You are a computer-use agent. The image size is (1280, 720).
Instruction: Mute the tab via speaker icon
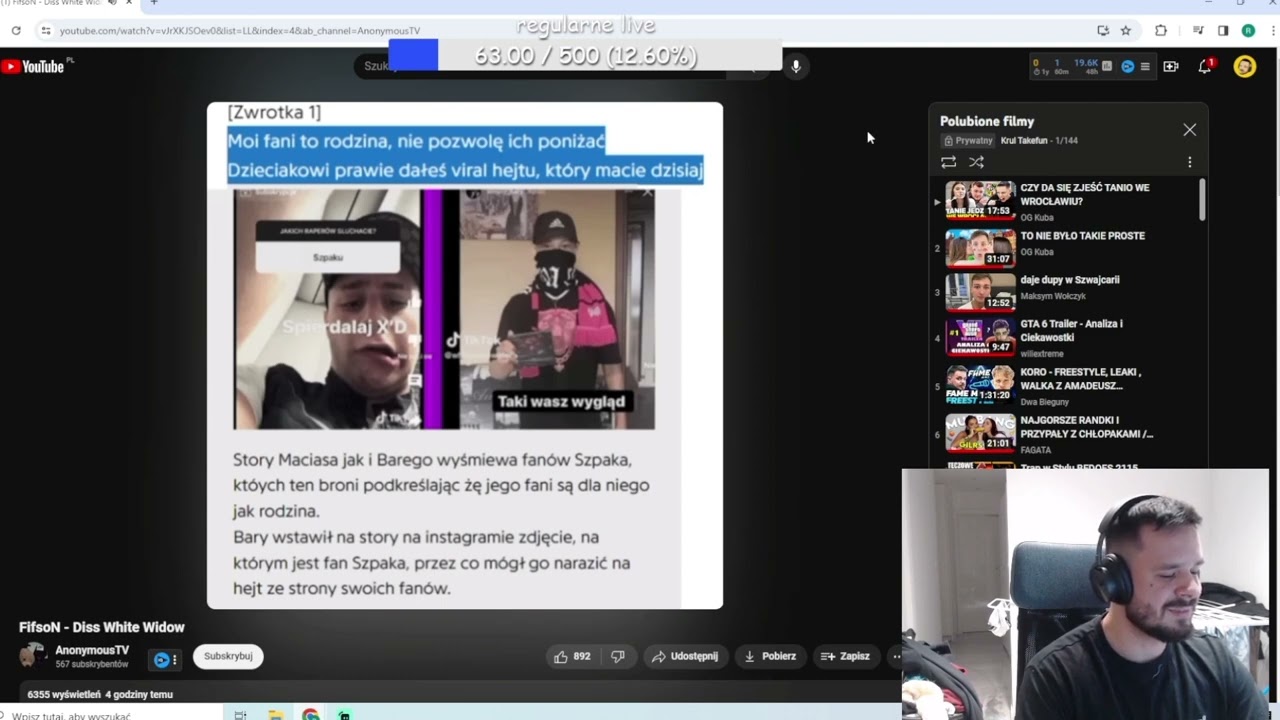pos(112,3)
